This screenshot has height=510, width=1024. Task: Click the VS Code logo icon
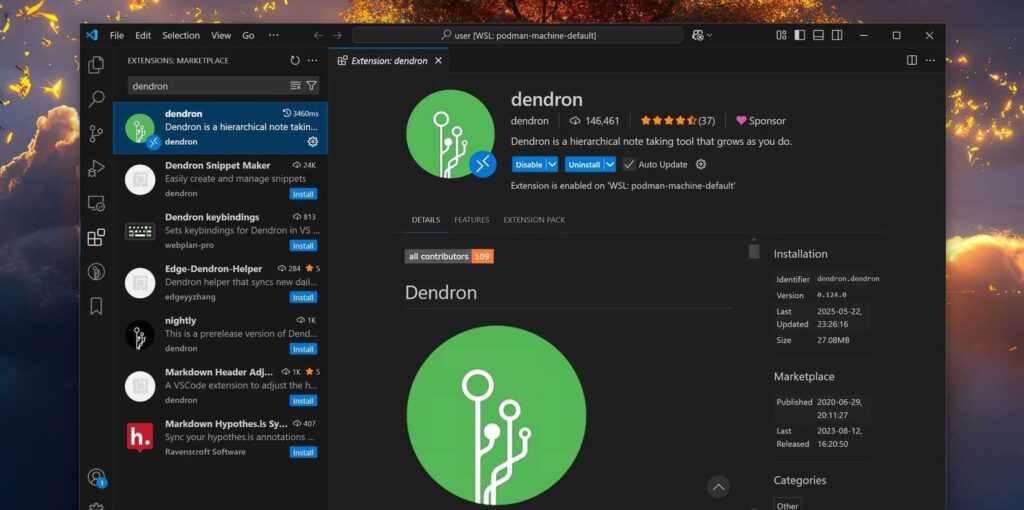(x=92, y=35)
